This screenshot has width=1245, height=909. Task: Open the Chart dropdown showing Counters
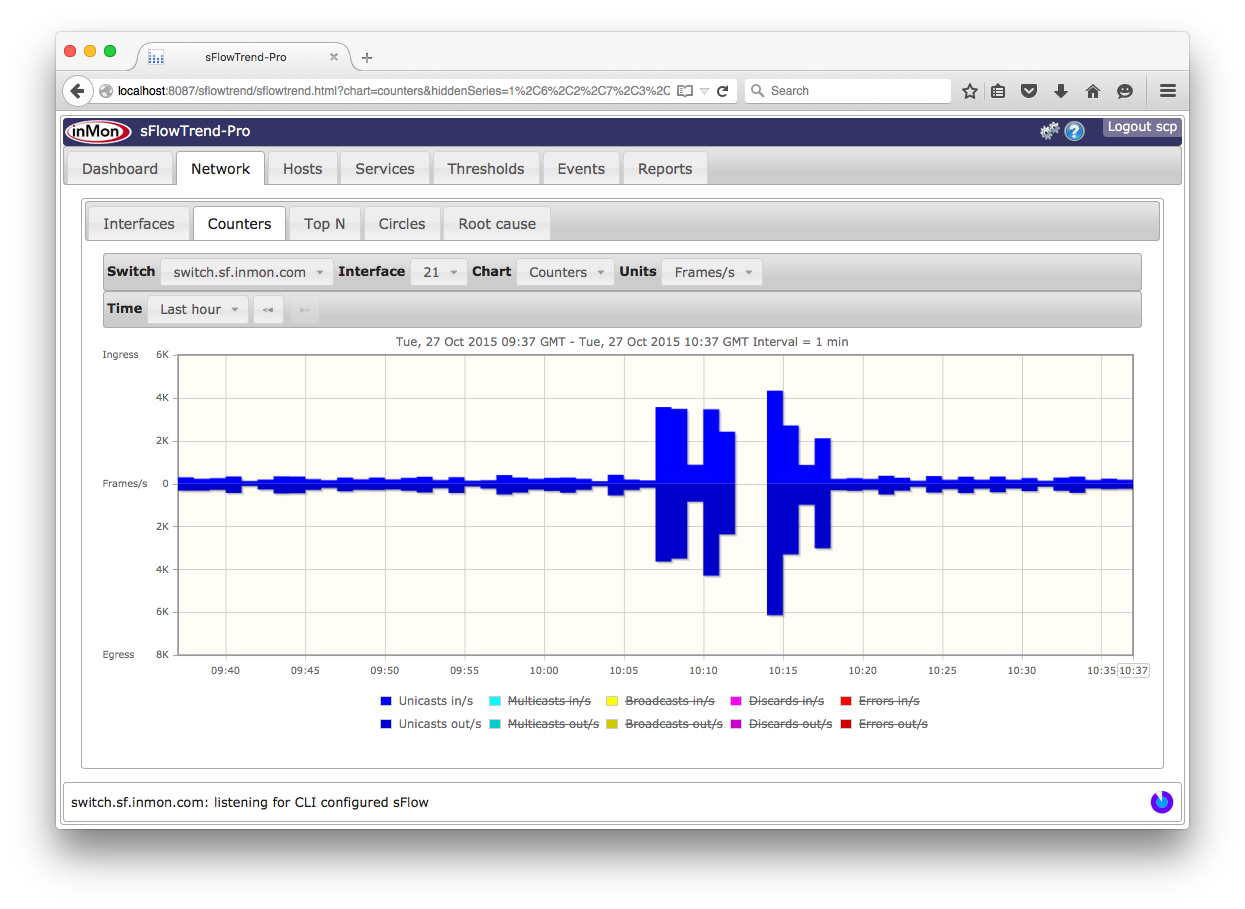pyautogui.click(x=566, y=272)
